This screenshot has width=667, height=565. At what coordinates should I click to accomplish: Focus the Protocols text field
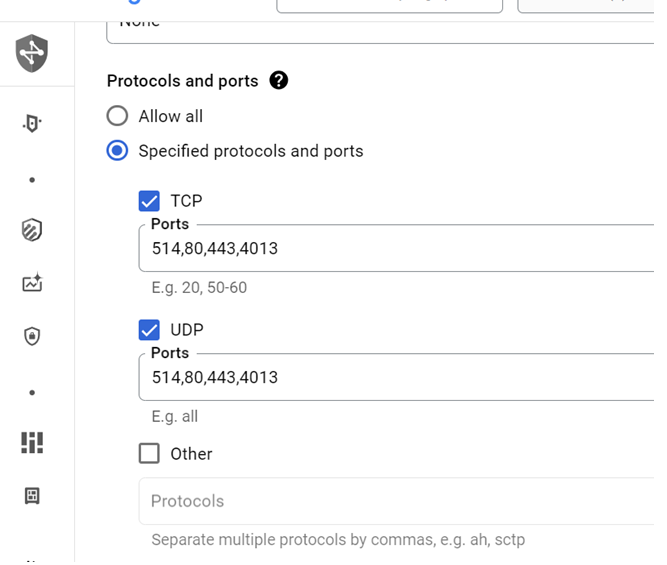[x=400, y=501]
